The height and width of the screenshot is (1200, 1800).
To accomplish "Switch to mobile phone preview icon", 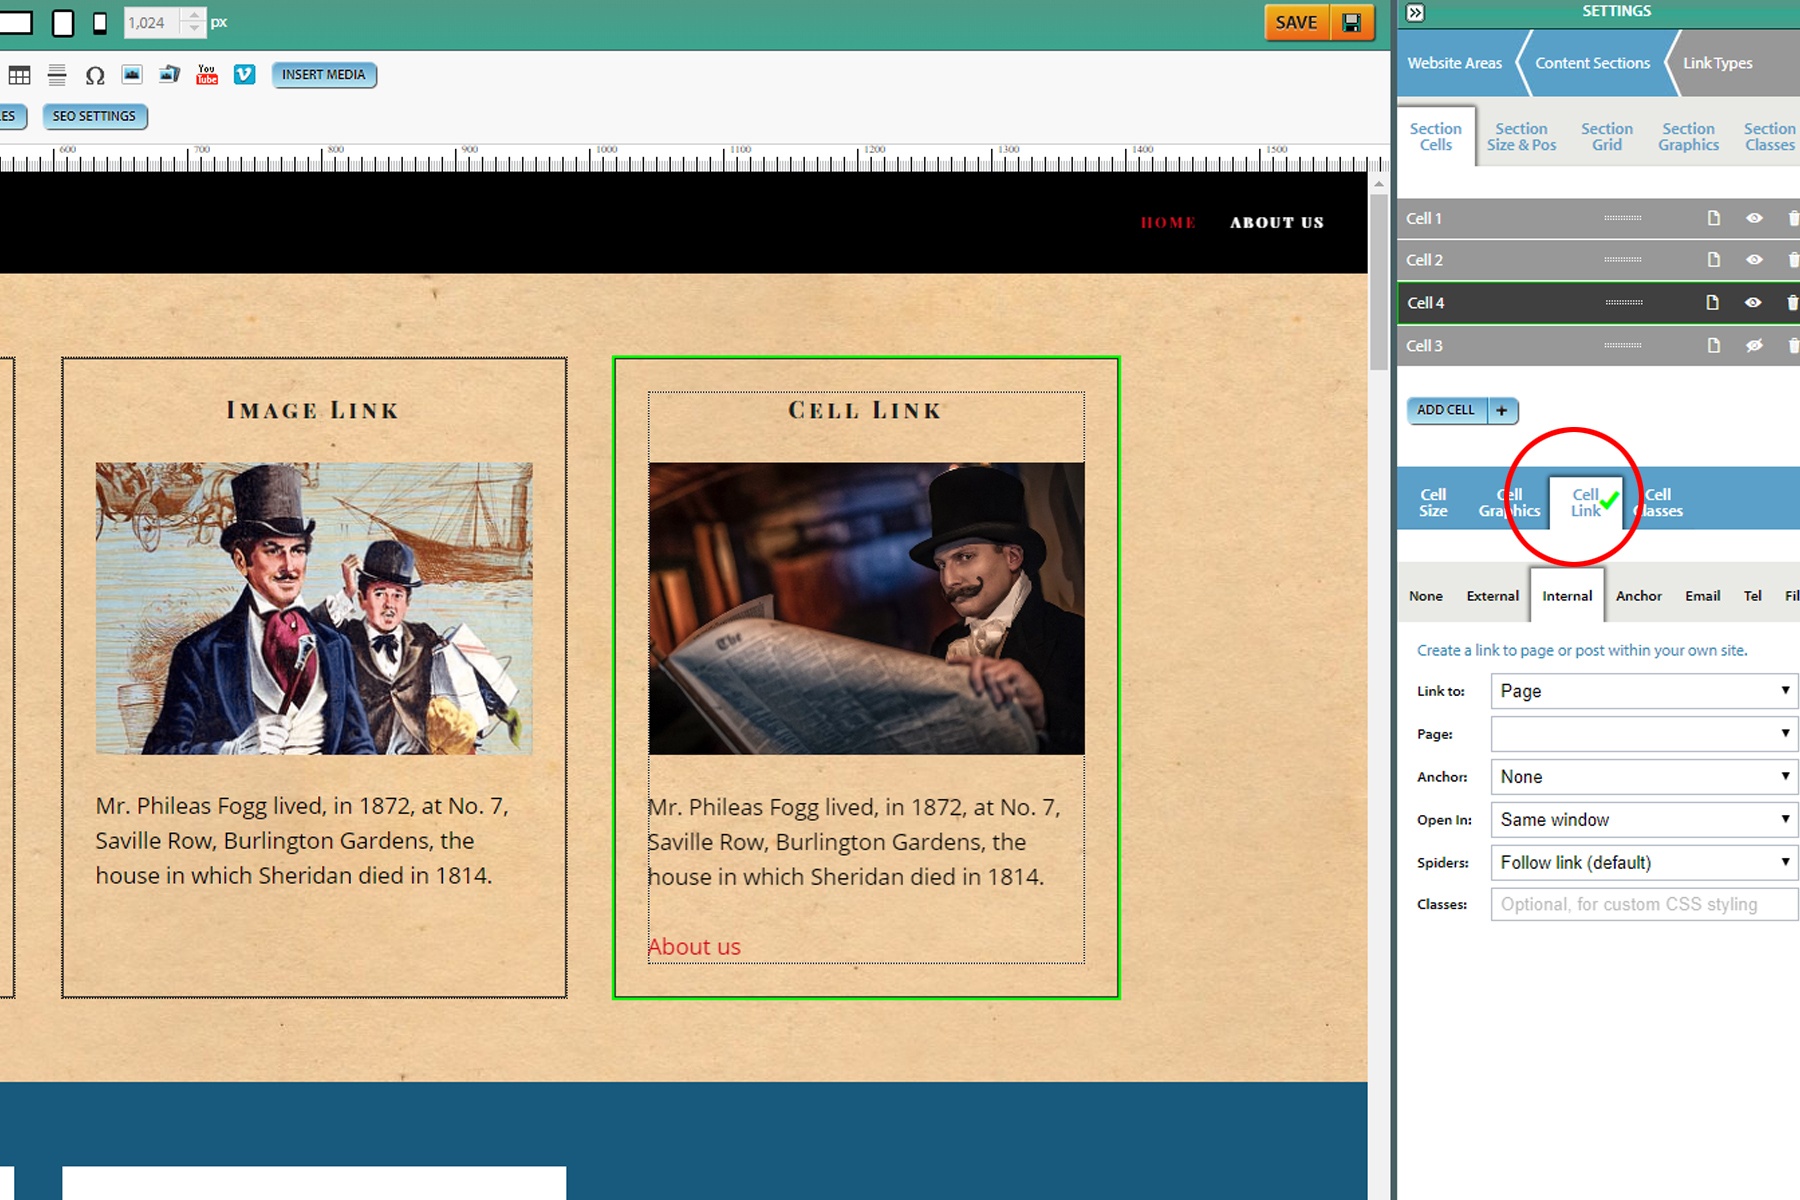I will coord(100,23).
